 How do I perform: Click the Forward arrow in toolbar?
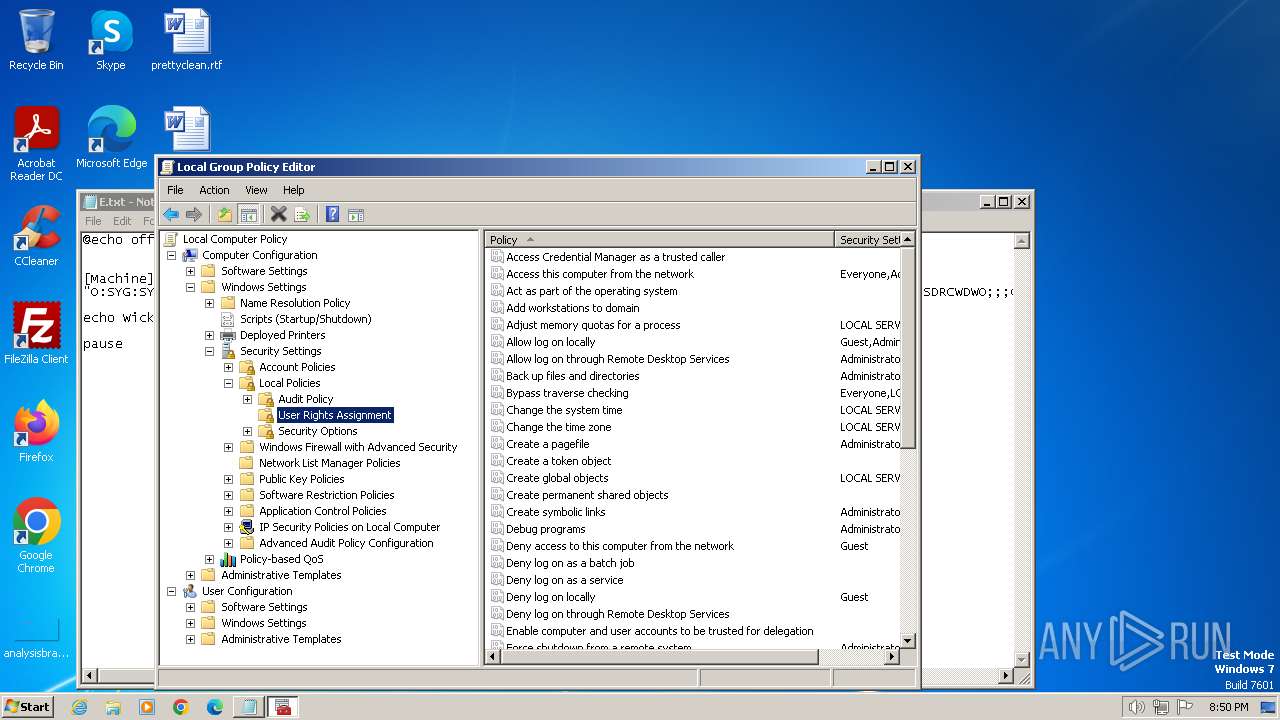(x=194, y=214)
